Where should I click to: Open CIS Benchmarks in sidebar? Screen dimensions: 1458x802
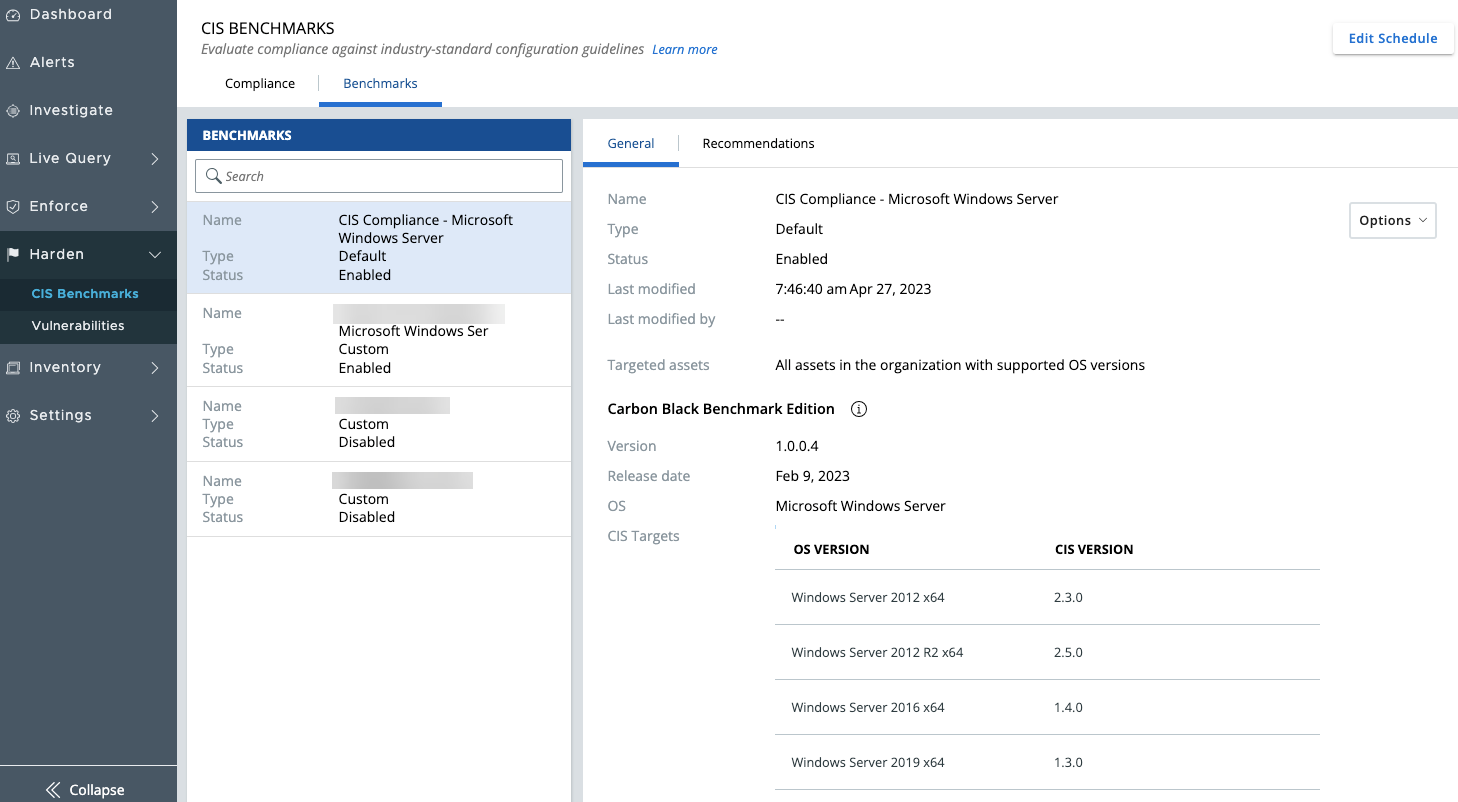[x=85, y=294]
